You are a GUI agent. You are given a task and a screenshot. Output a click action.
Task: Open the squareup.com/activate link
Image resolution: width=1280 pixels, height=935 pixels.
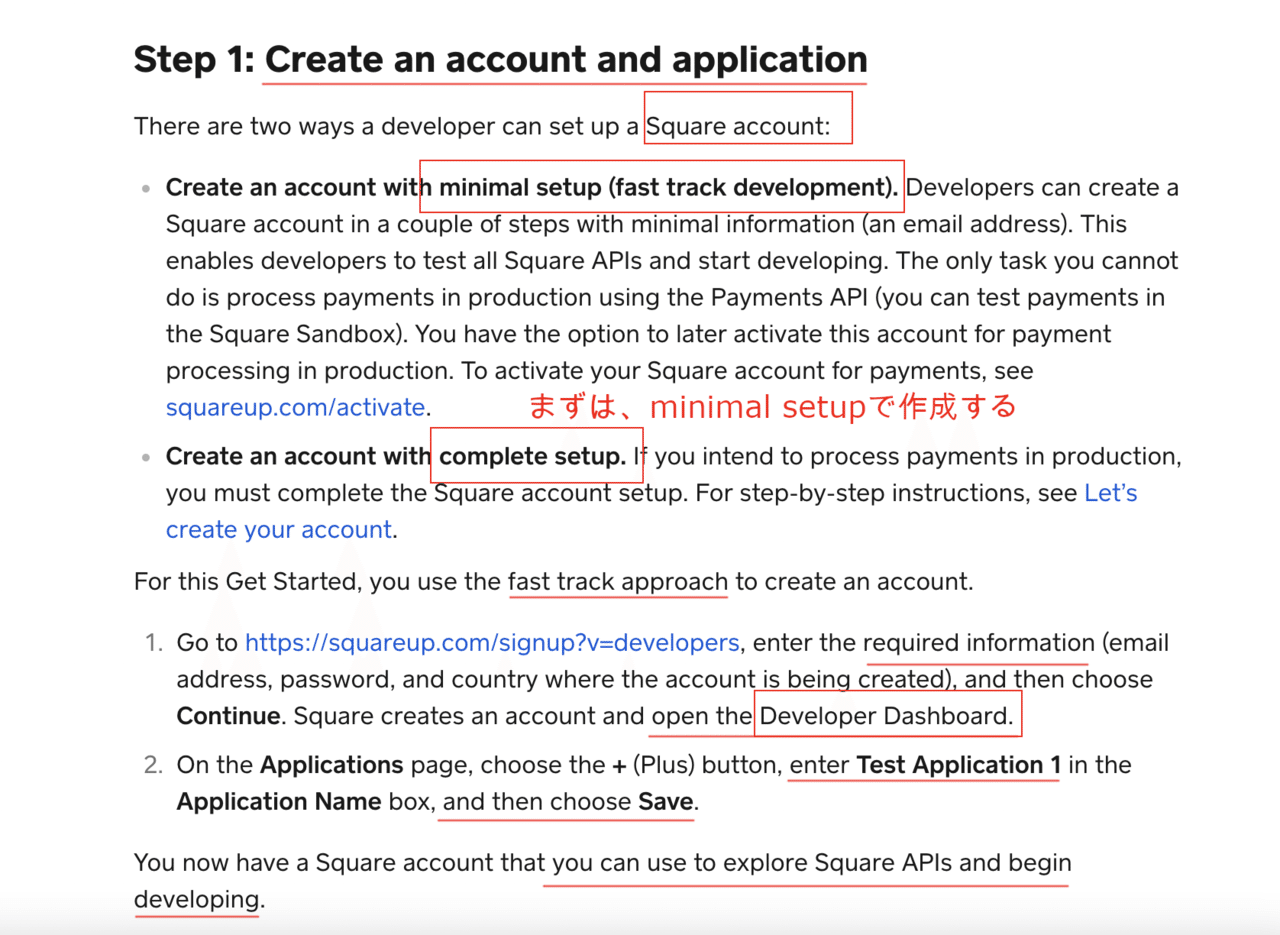tap(296, 407)
